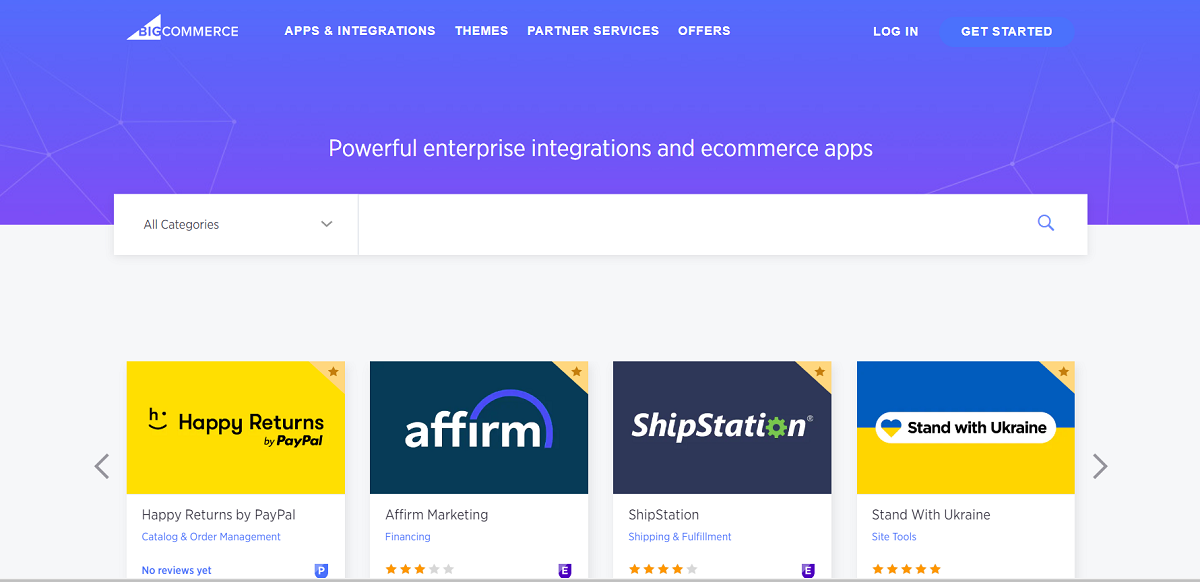Click the BigCommerce logo
1200x582 pixels.
coord(181,29)
